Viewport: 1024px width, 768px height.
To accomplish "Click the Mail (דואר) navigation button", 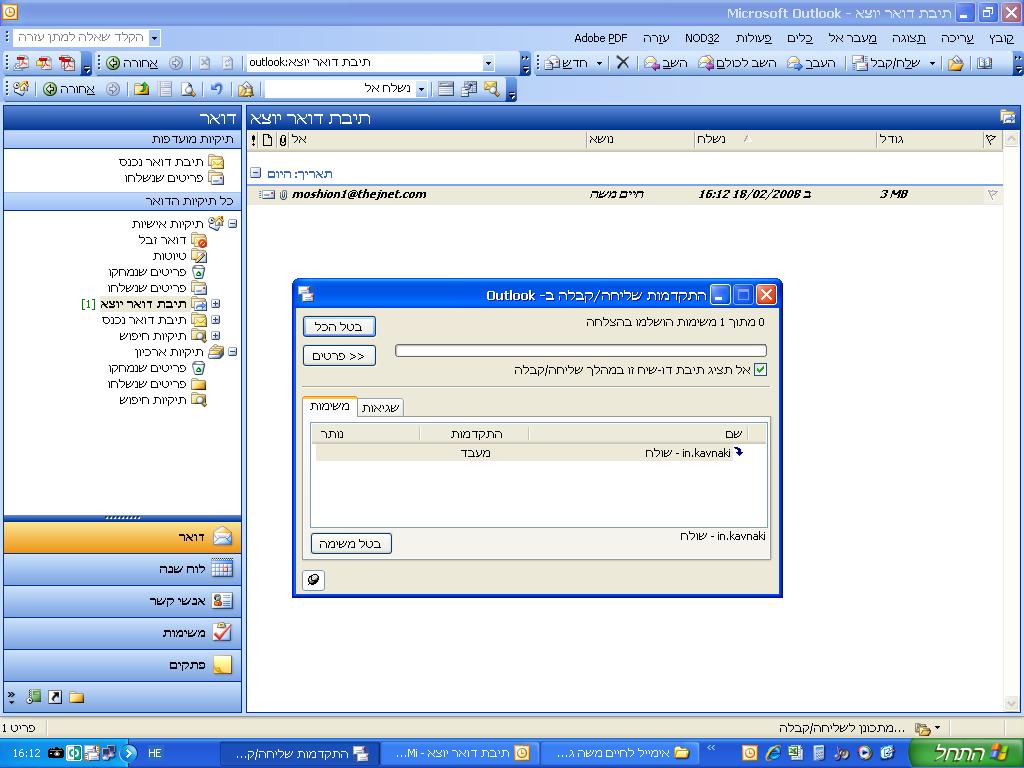I will click(122, 537).
